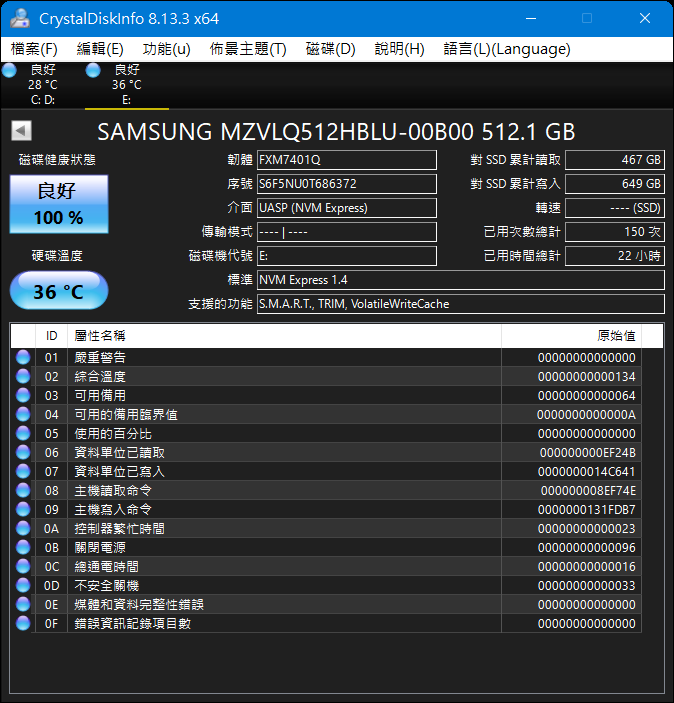Click the rotation rate value ---- (SSD)
674x703 pixels.
coord(614,208)
